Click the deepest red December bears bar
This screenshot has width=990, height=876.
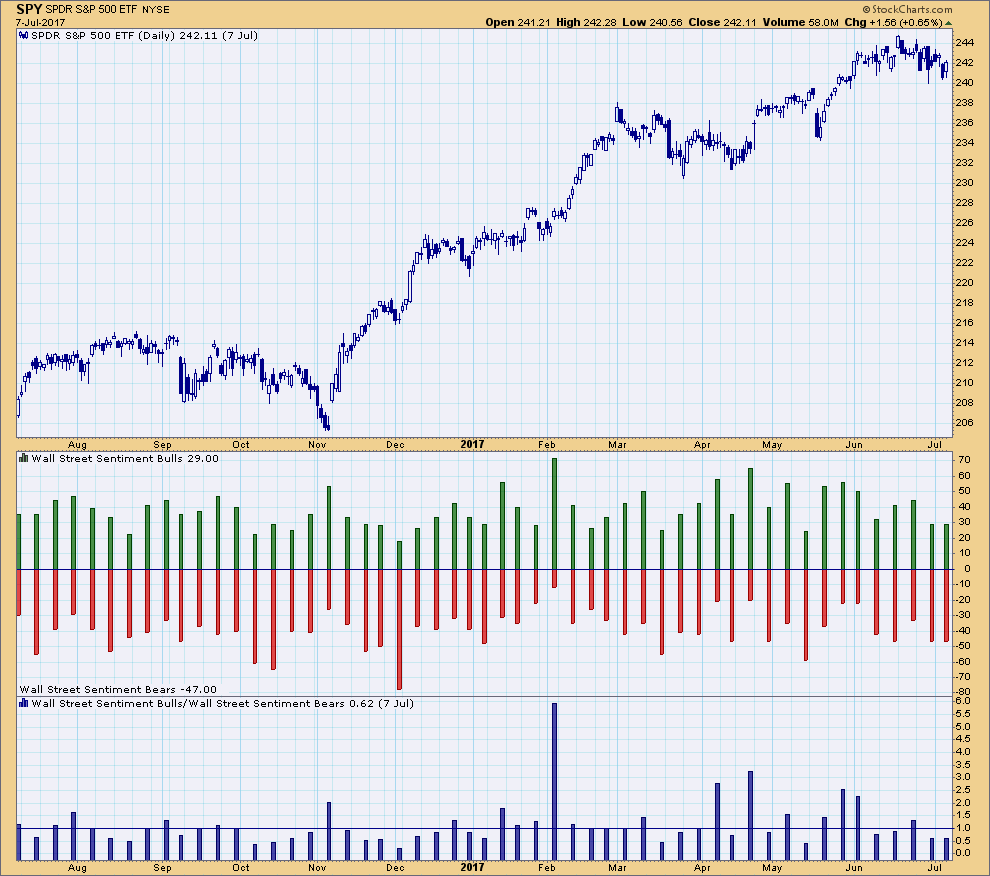(x=399, y=629)
